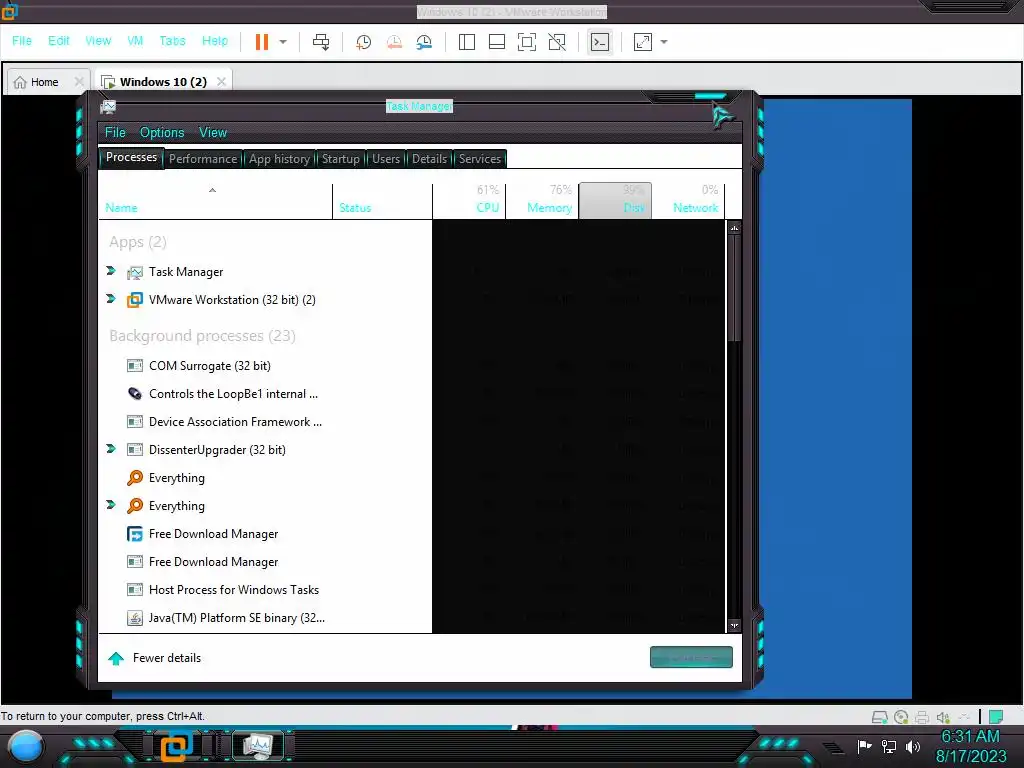Open the VMware Help menu

pos(215,40)
